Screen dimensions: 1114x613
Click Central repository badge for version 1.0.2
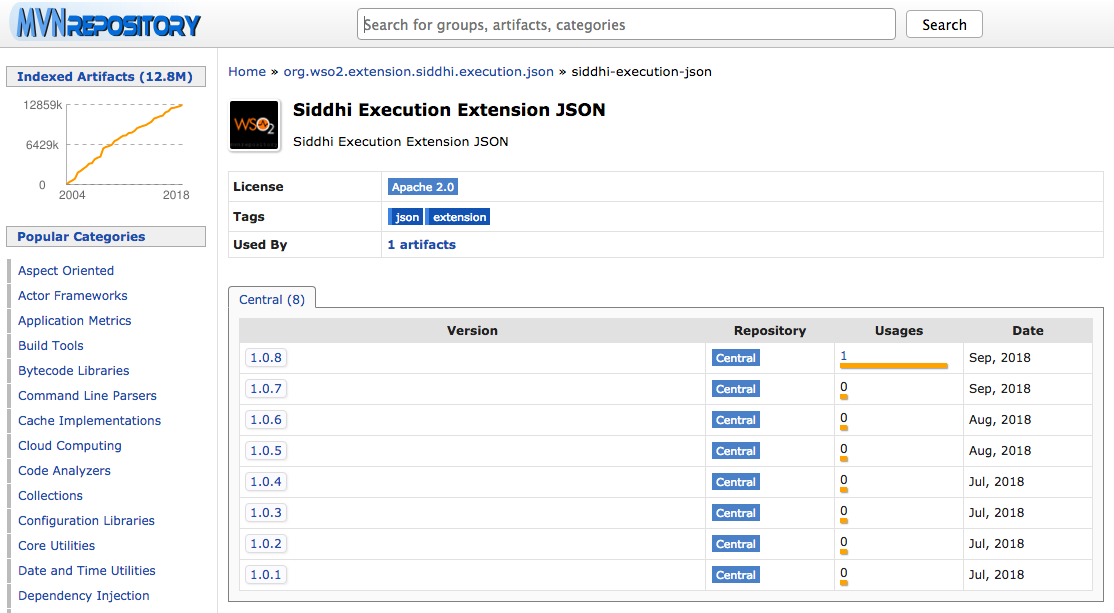(x=735, y=544)
